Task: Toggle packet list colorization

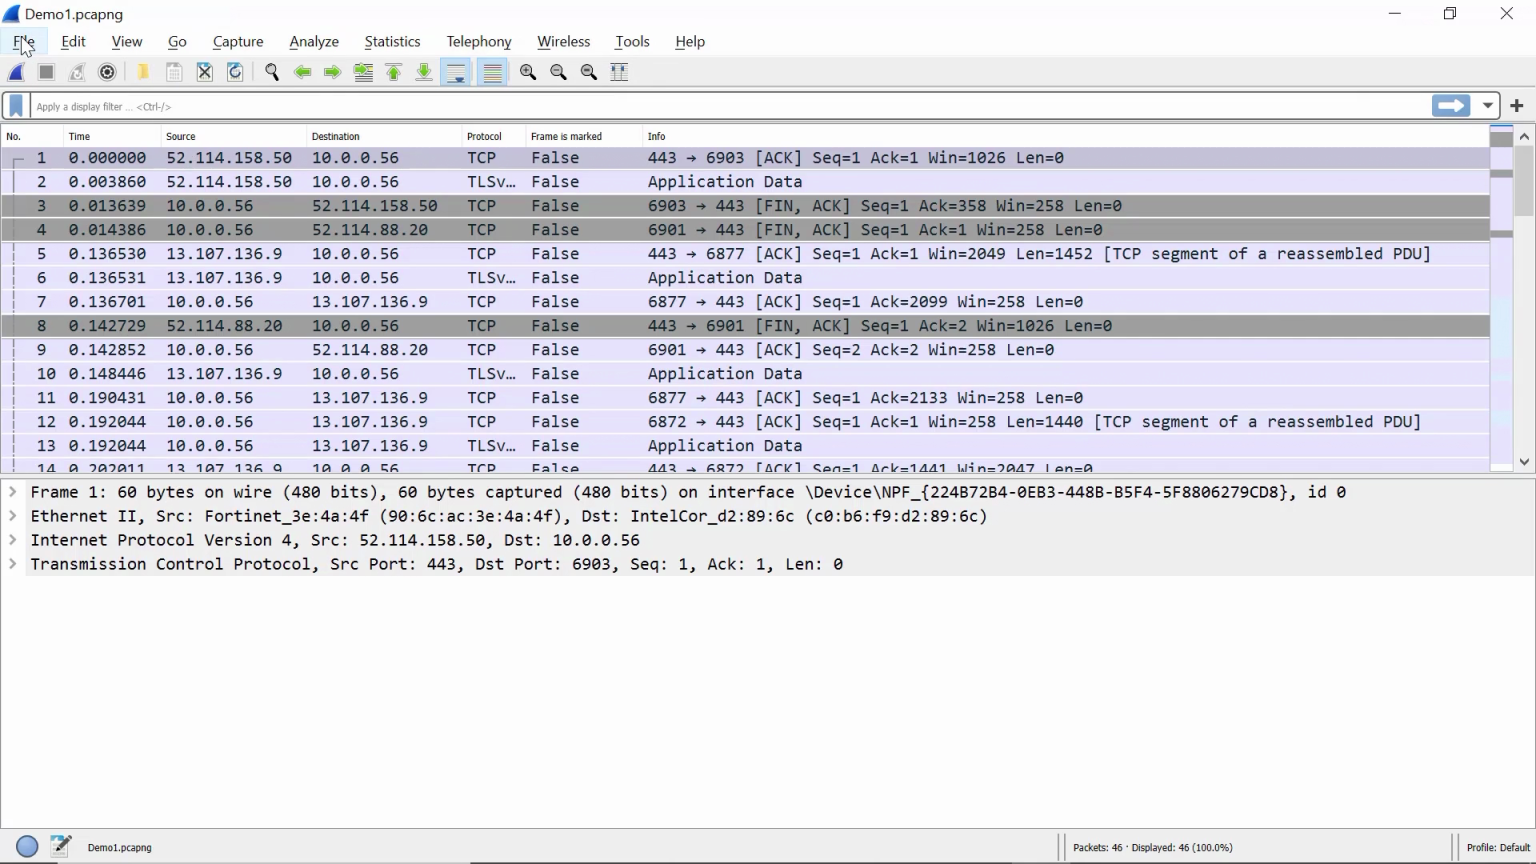Action: 493,72
